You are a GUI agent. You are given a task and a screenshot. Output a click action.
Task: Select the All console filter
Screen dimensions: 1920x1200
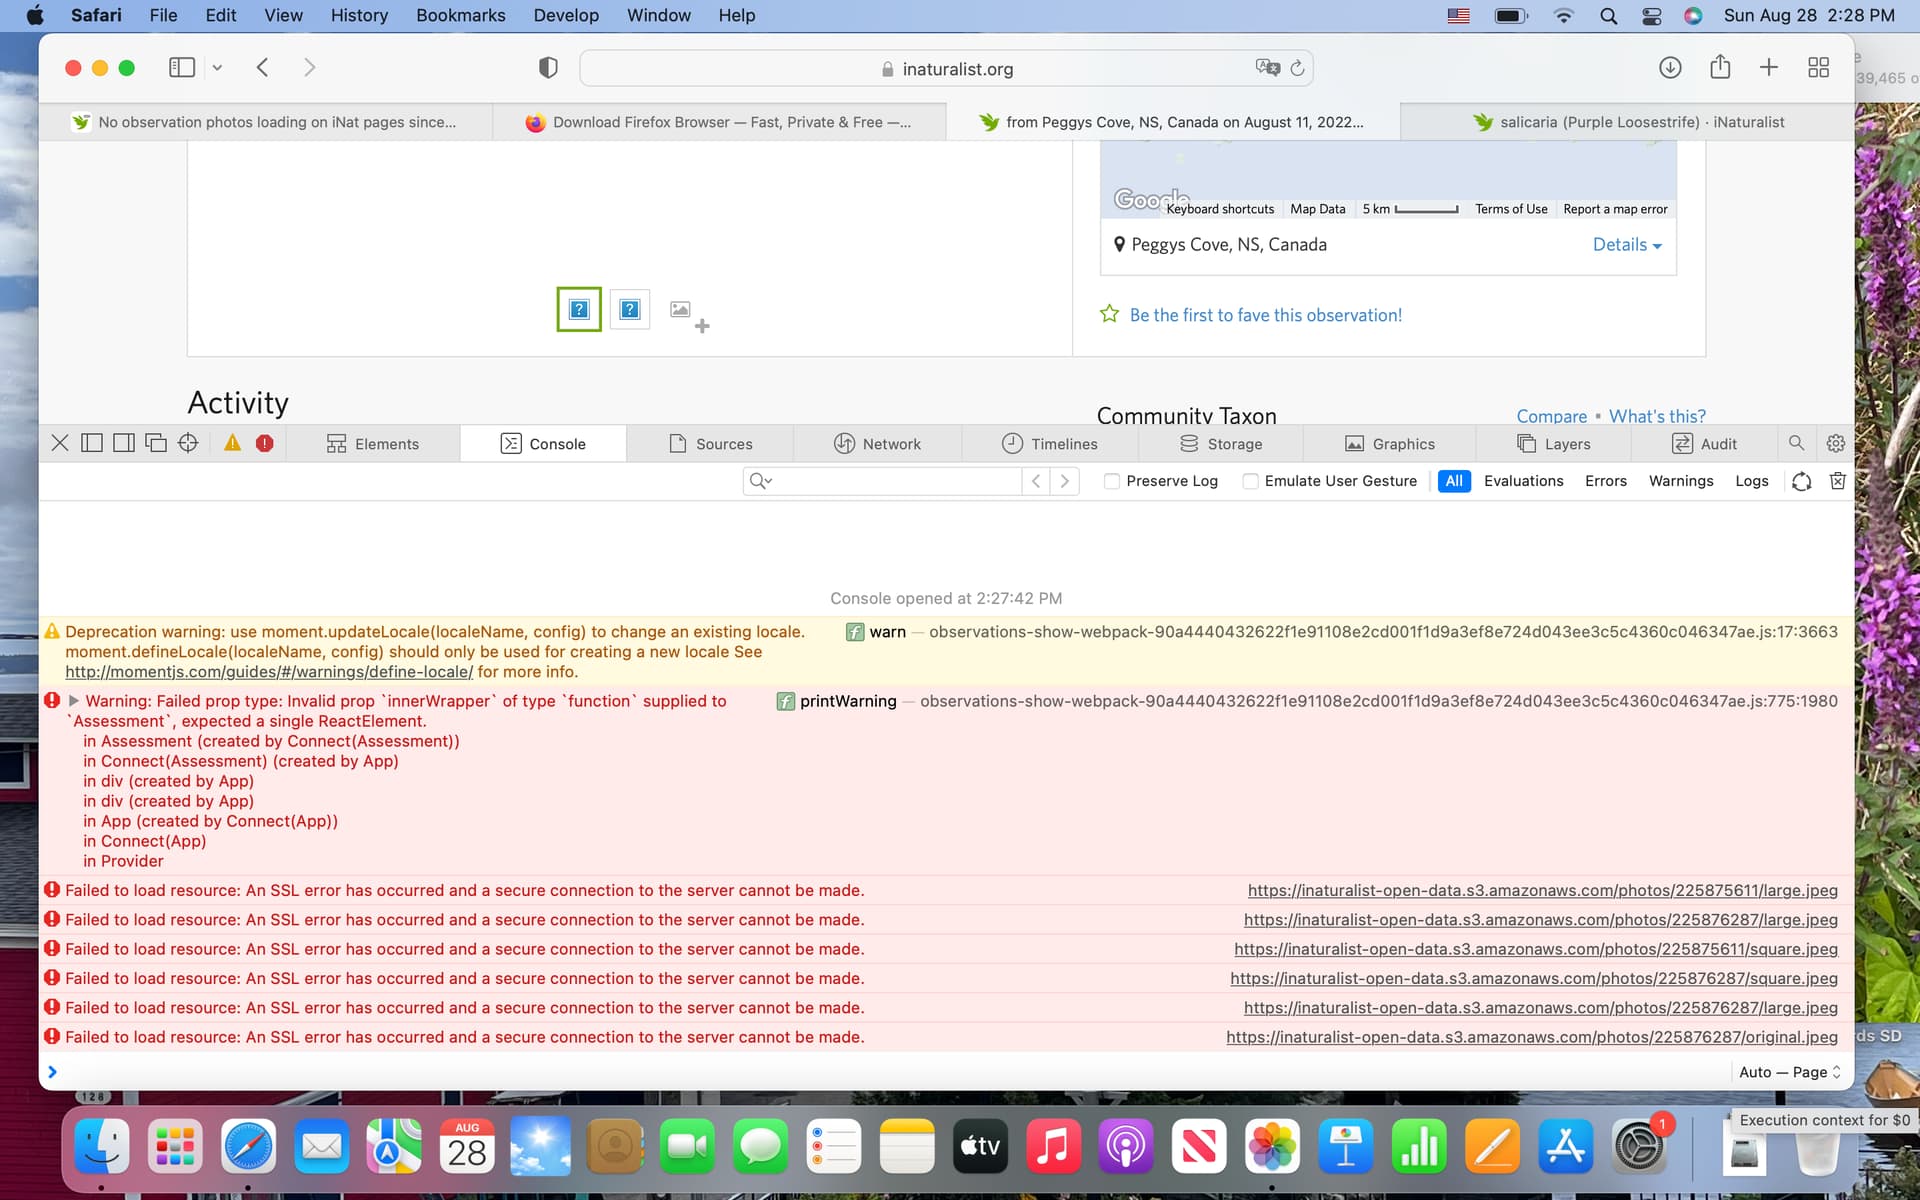click(x=1454, y=481)
